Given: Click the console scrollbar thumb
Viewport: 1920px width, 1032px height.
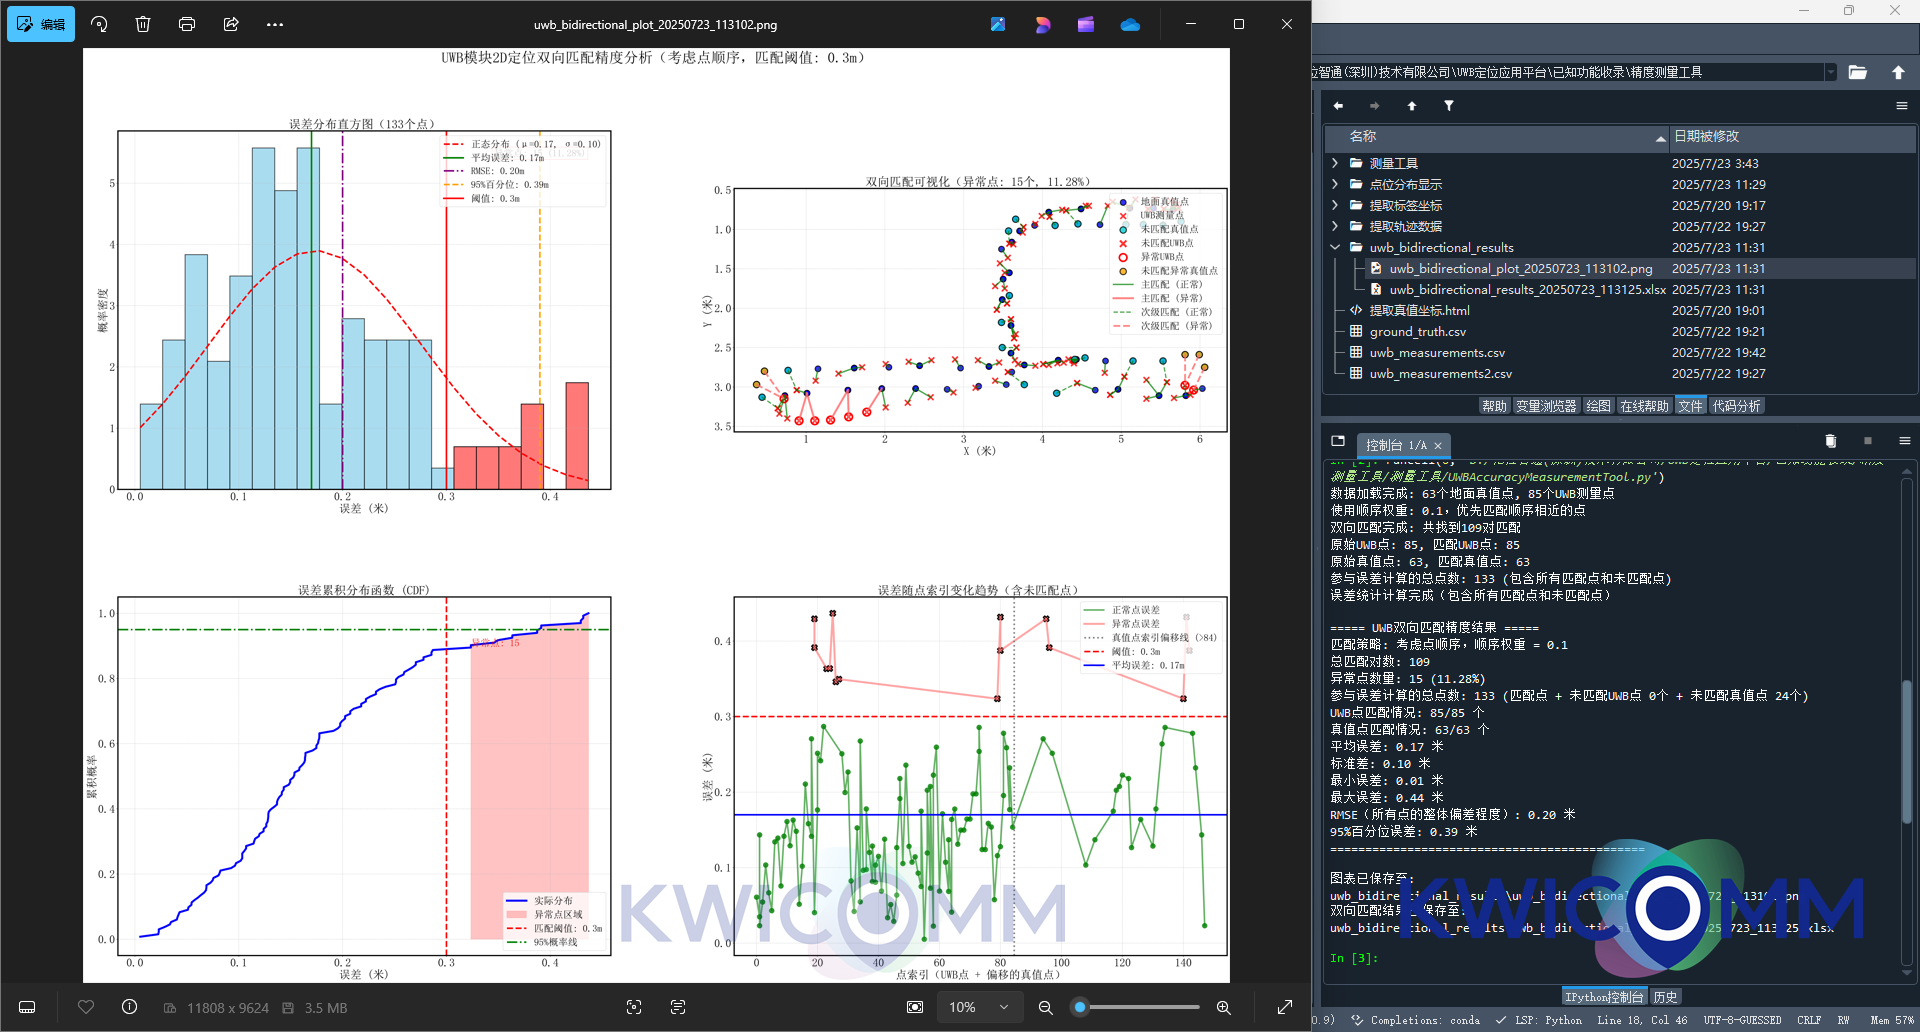Looking at the screenshot, I should pos(1907,752).
